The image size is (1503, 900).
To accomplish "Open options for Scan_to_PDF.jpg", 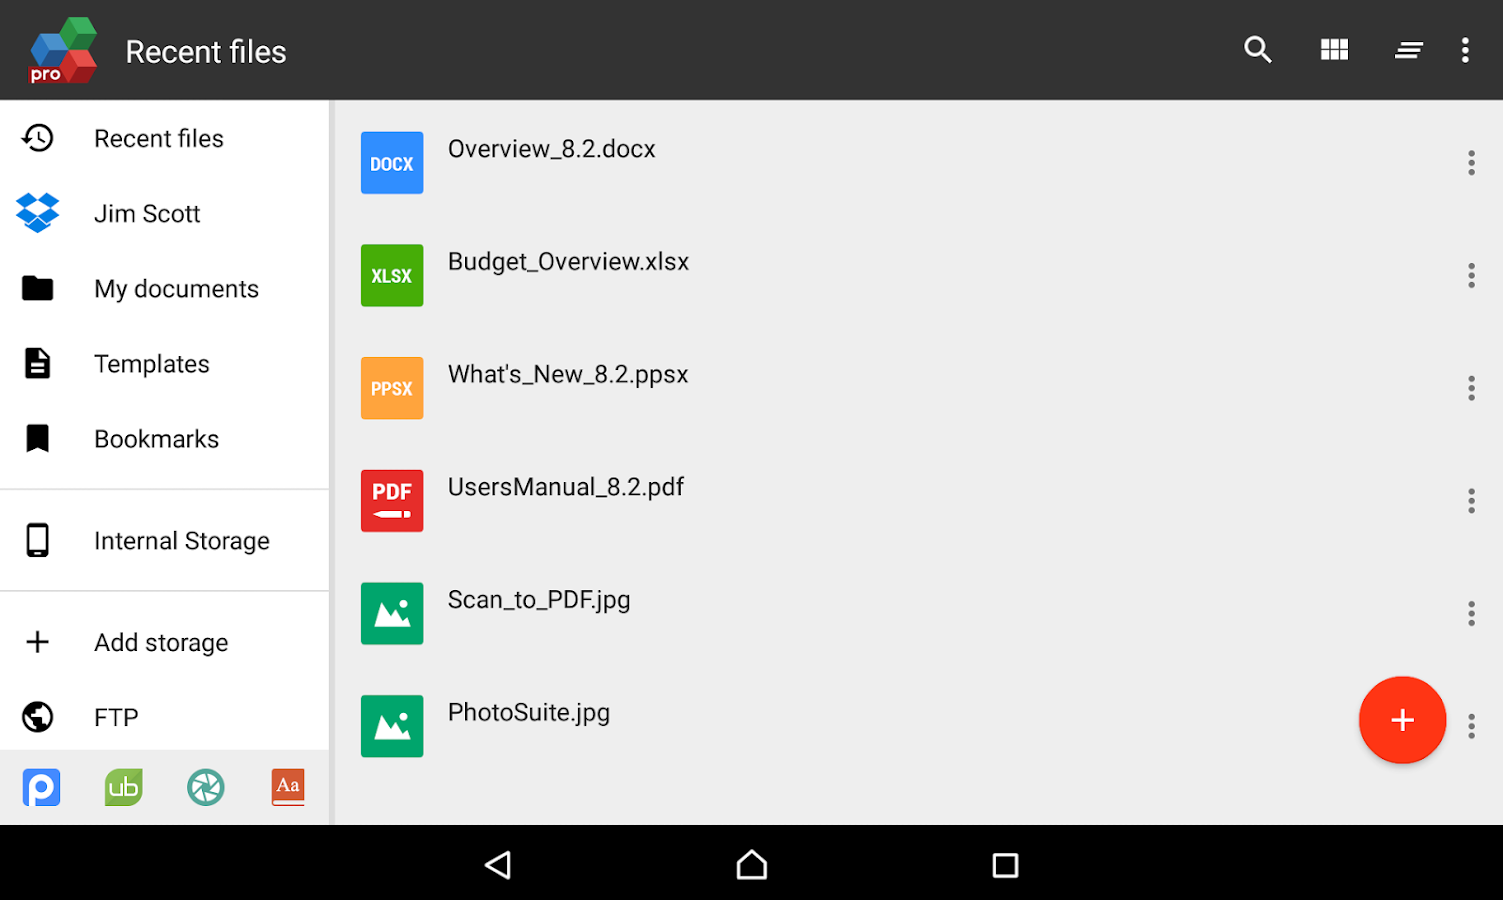I will tap(1471, 613).
